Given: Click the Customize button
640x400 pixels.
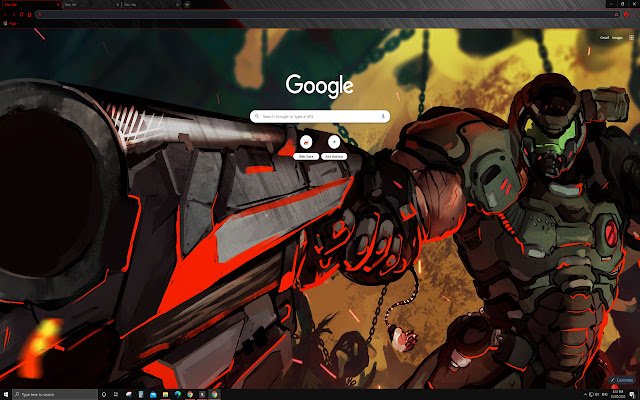Looking at the screenshot, I should point(622,380).
